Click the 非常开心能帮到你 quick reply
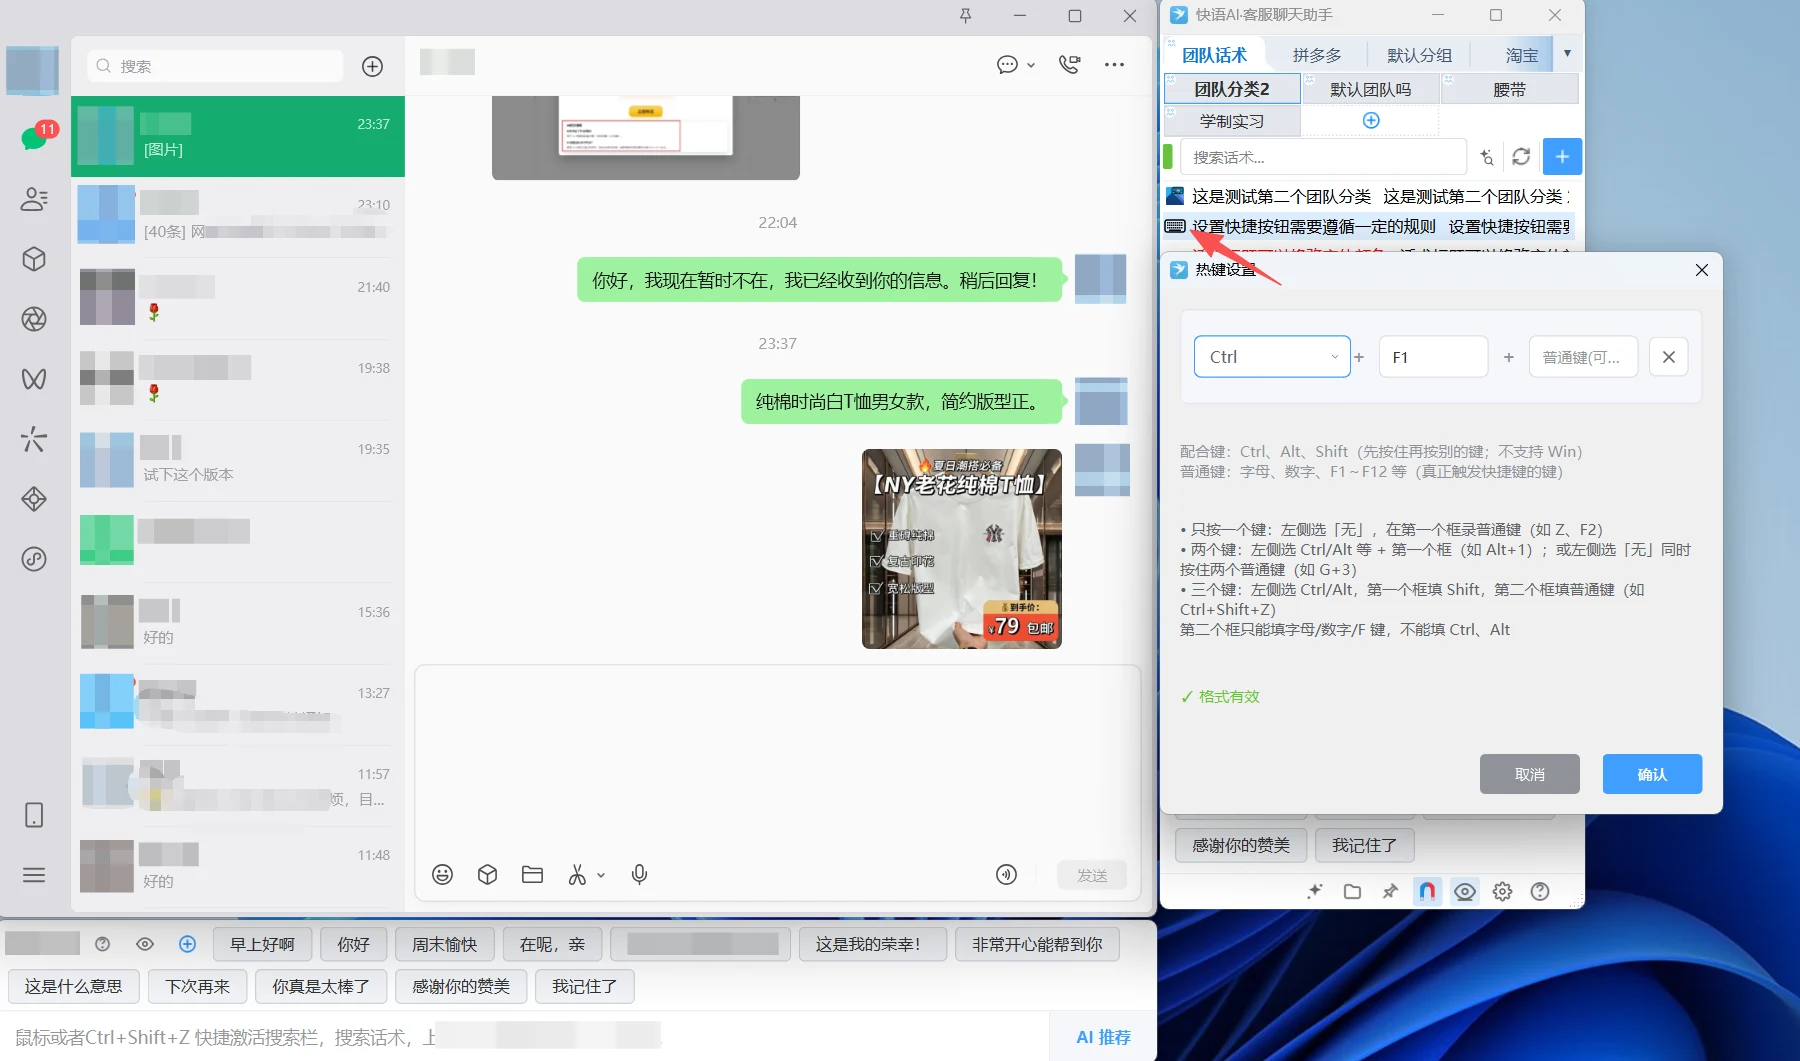1800x1061 pixels. pyautogui.click(x=1037, y=944)
